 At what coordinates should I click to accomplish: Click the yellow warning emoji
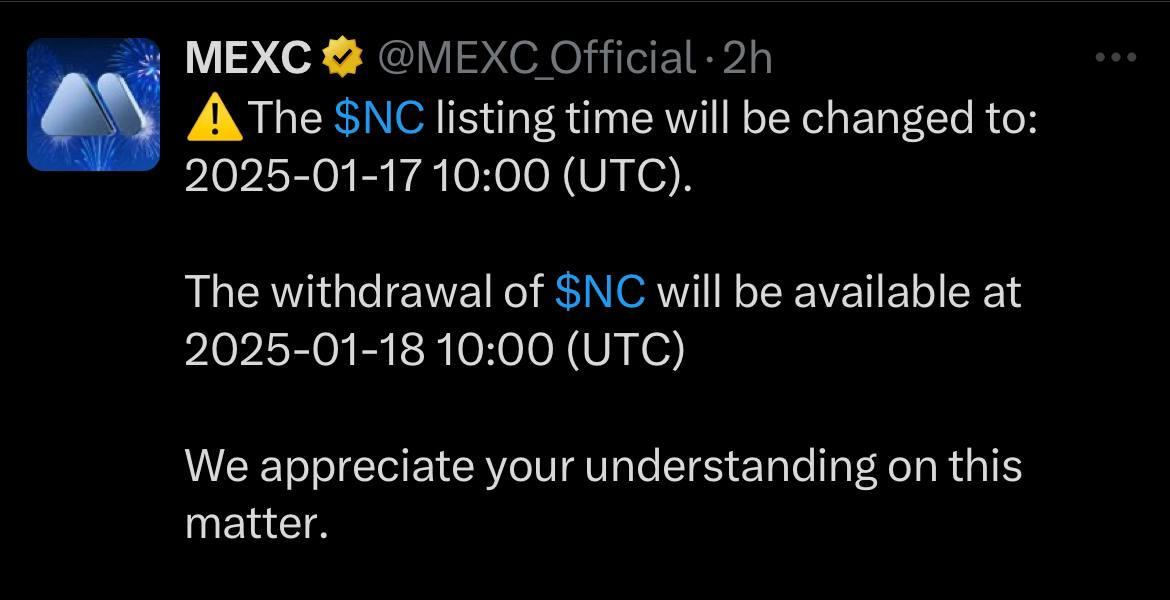click(x=212, y=120)
